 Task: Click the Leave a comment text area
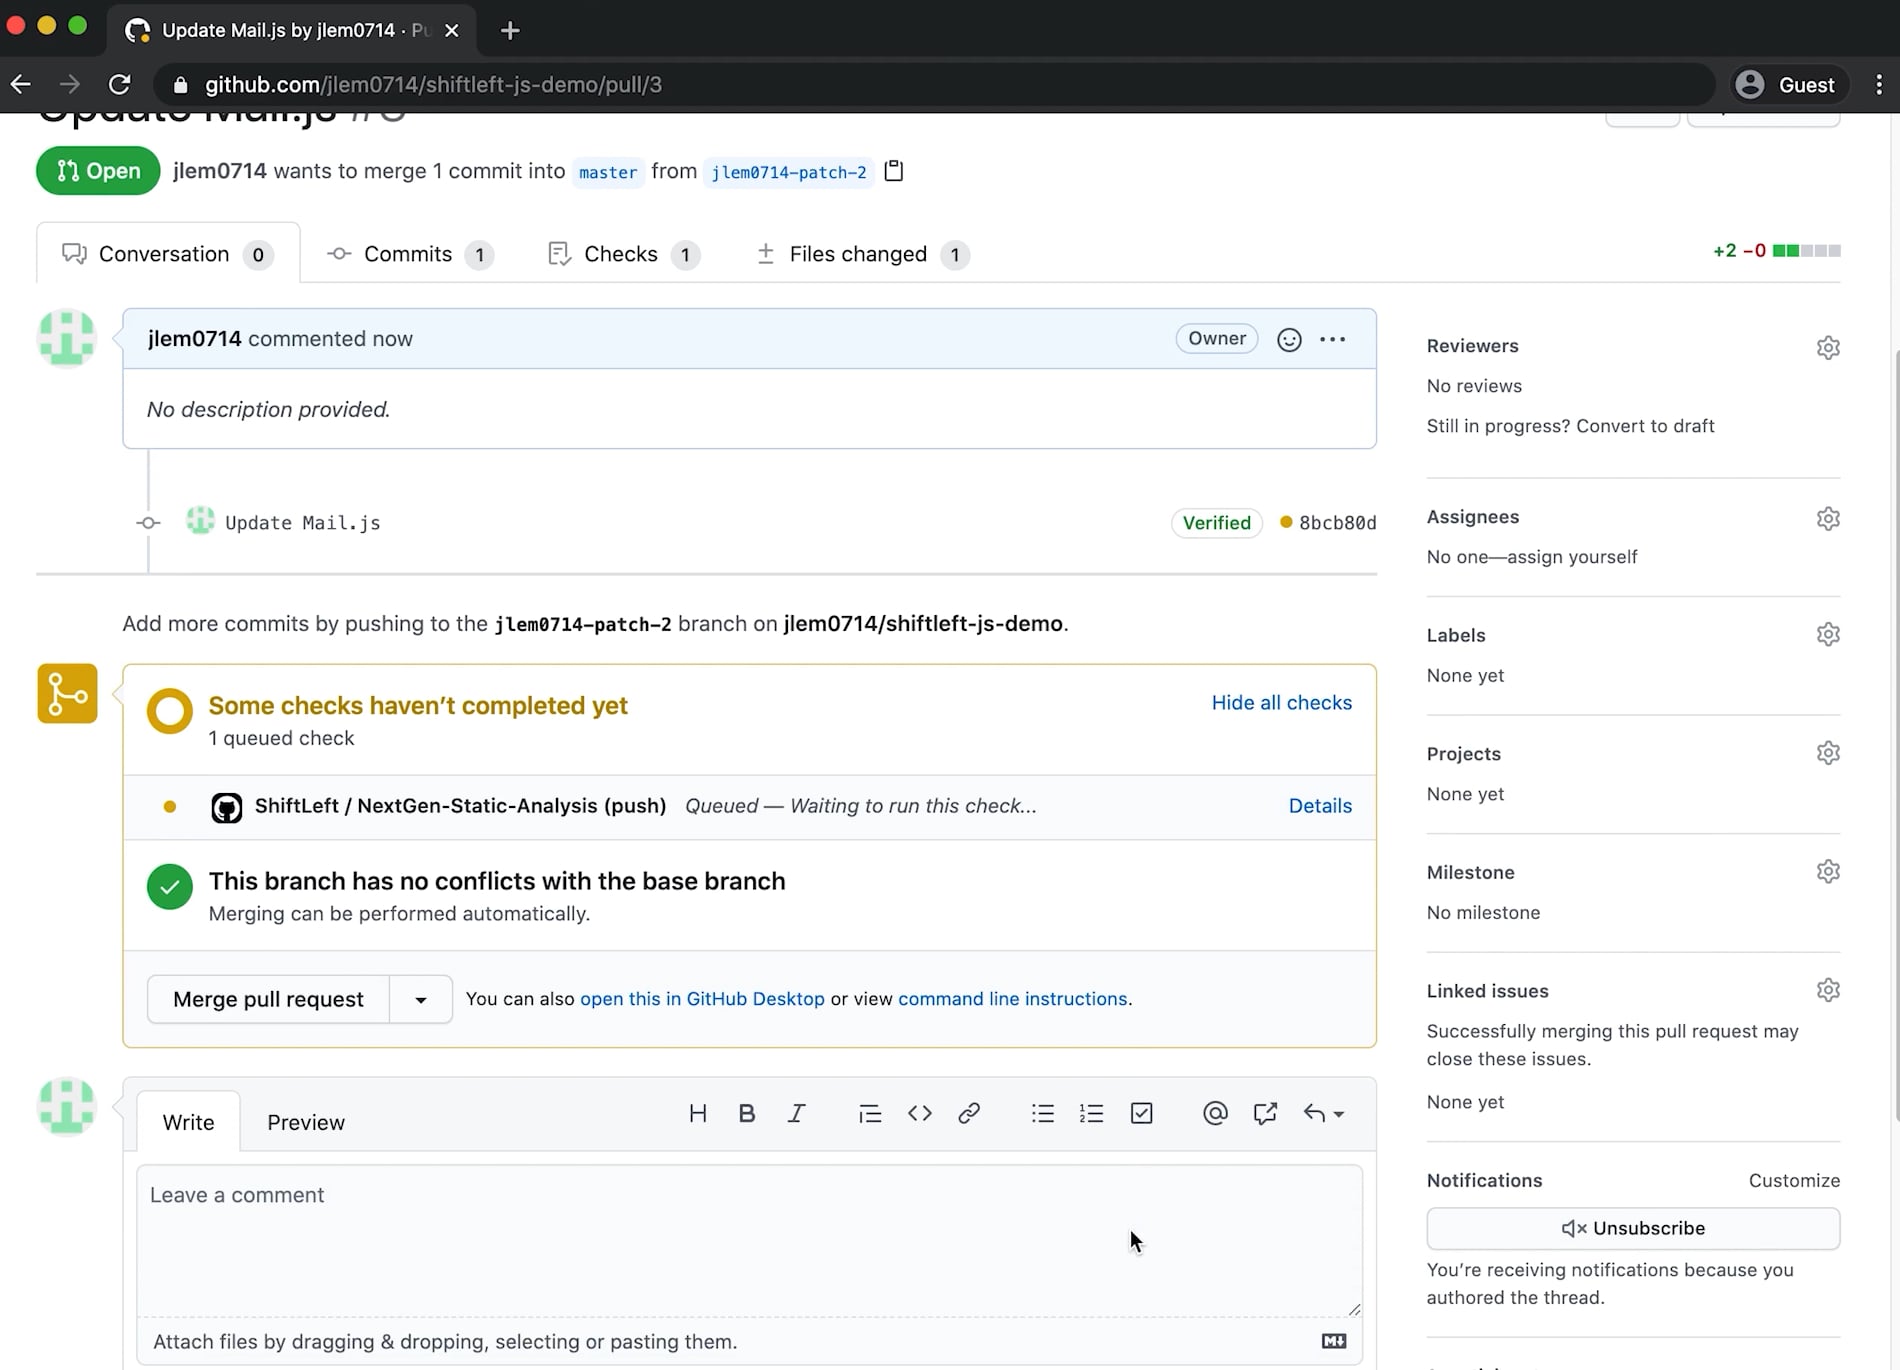pos(749,1240)
